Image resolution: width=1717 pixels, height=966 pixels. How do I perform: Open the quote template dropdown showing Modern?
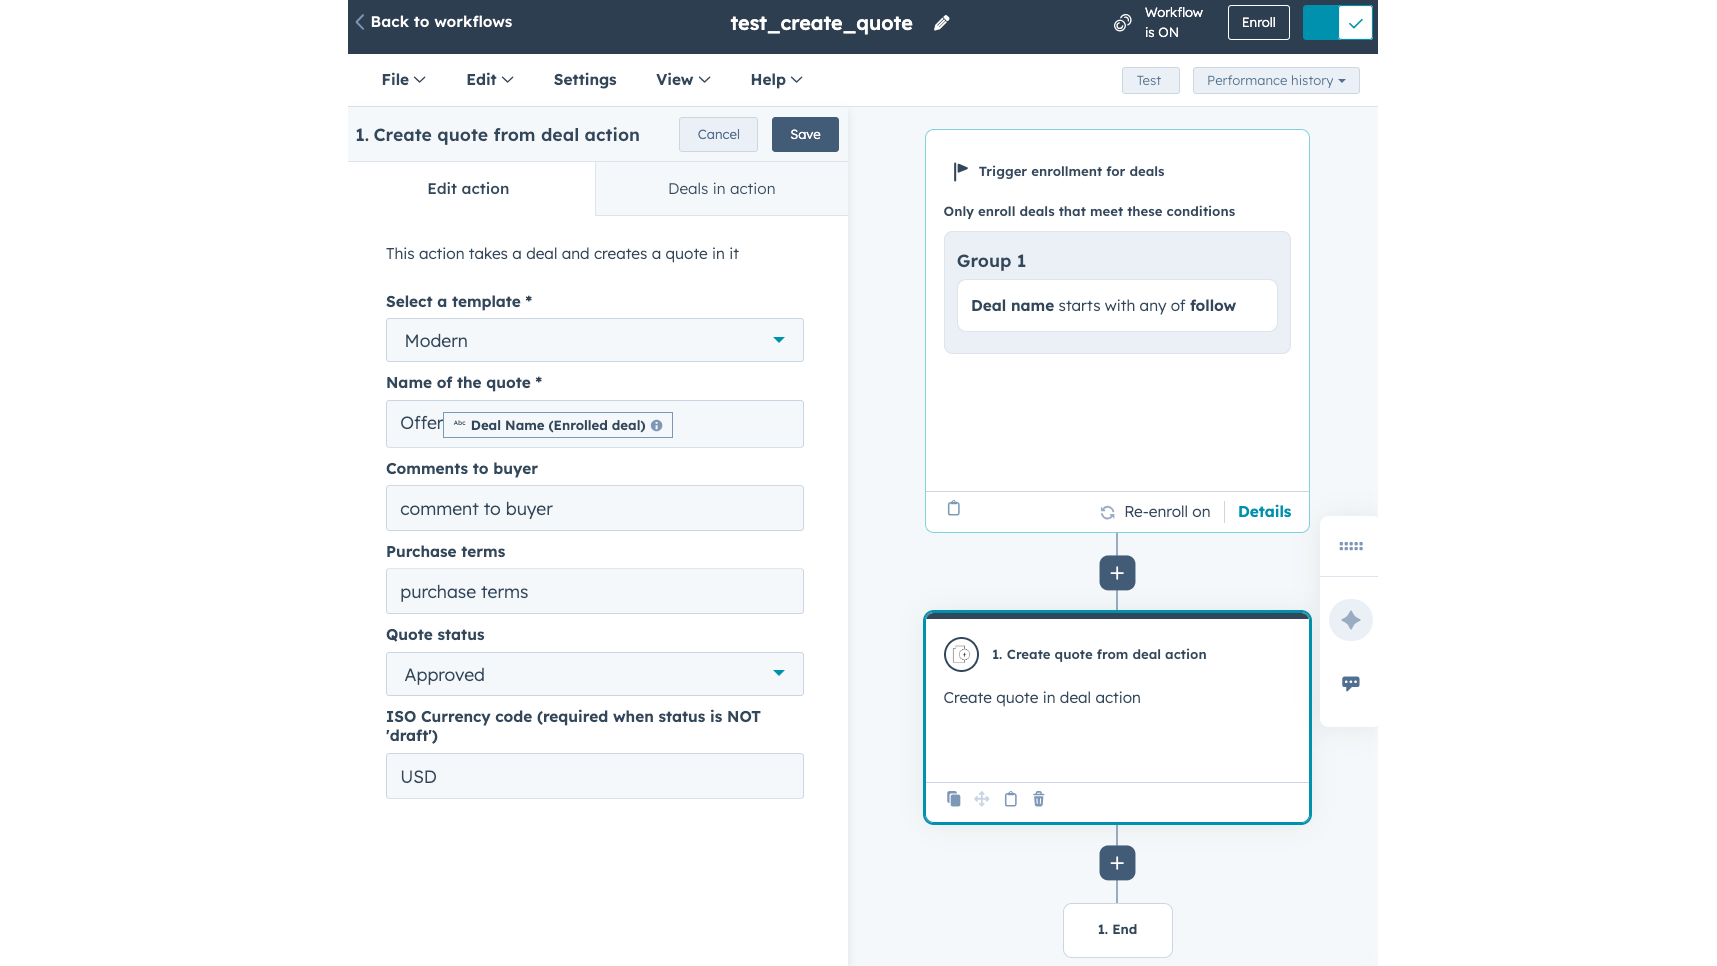pos(594,340)
